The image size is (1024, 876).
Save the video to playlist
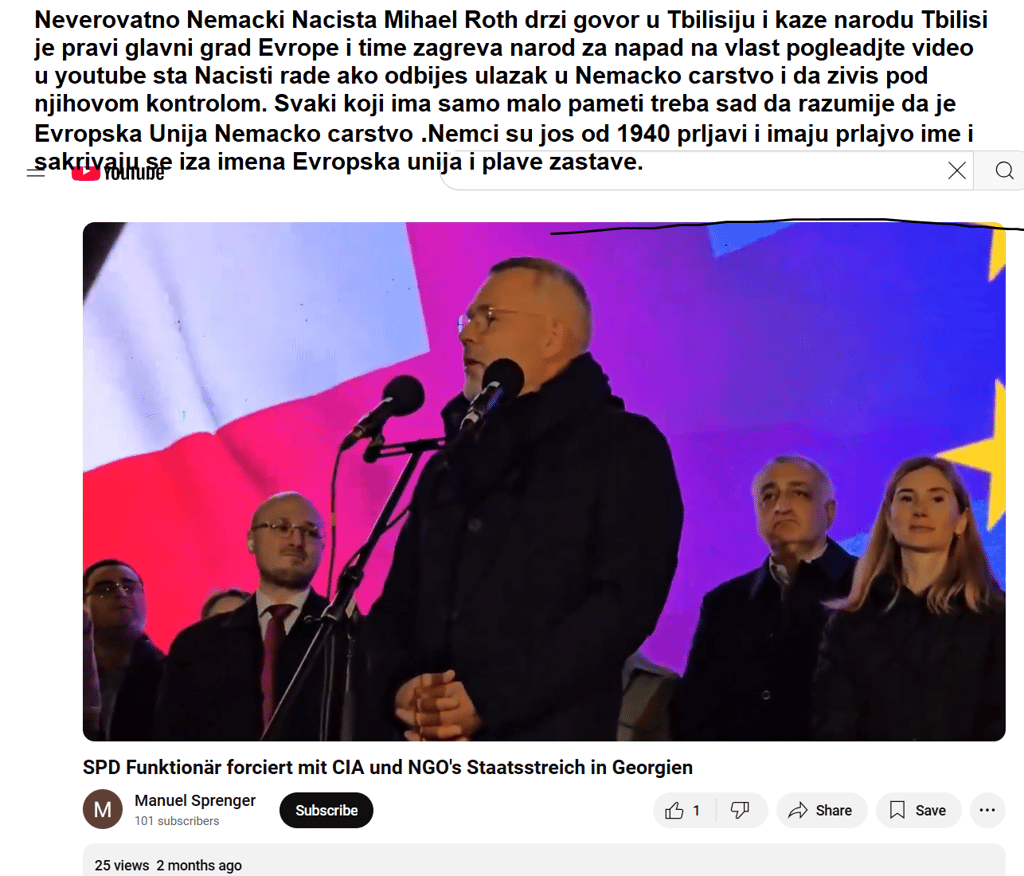(918, 811)
